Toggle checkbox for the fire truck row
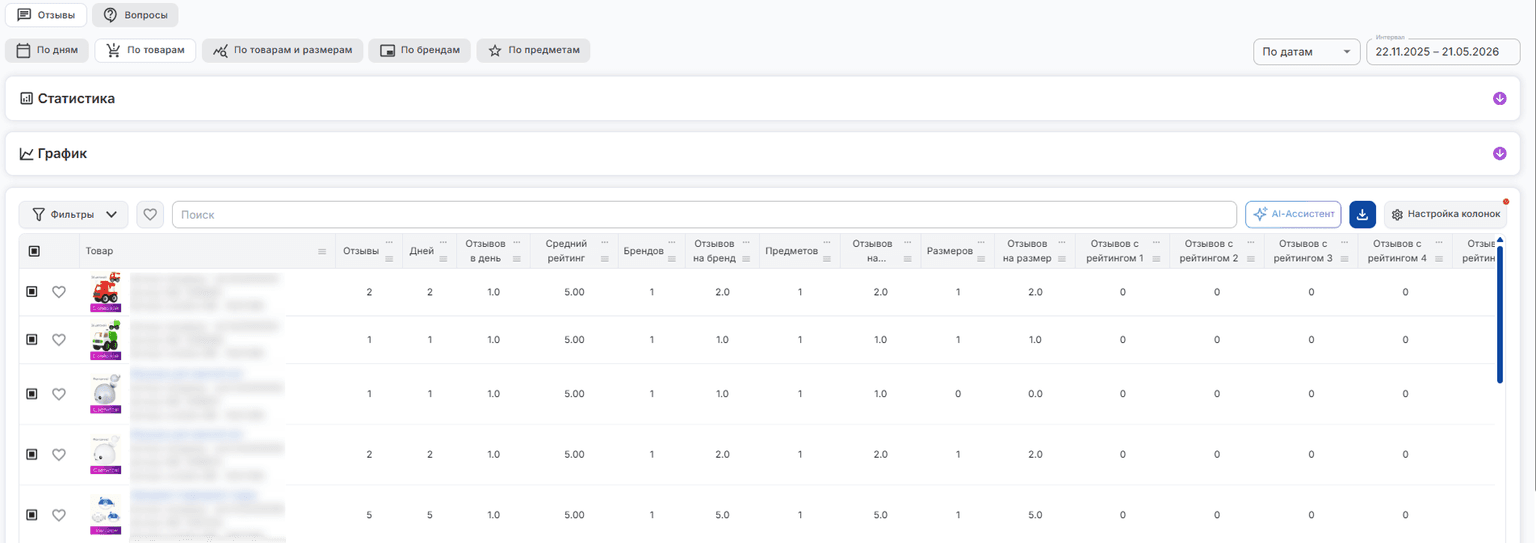Screen dimensions: 1536x543 (x=32, y=292)
